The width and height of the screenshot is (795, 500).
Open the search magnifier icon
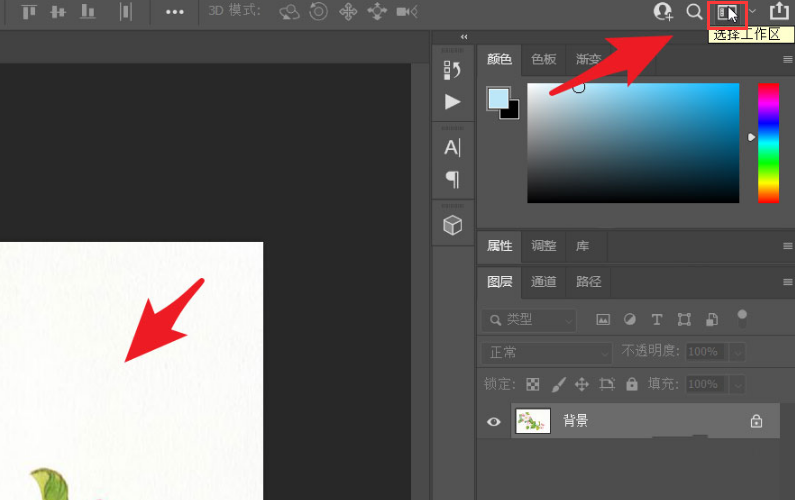(x=694, y=12)
